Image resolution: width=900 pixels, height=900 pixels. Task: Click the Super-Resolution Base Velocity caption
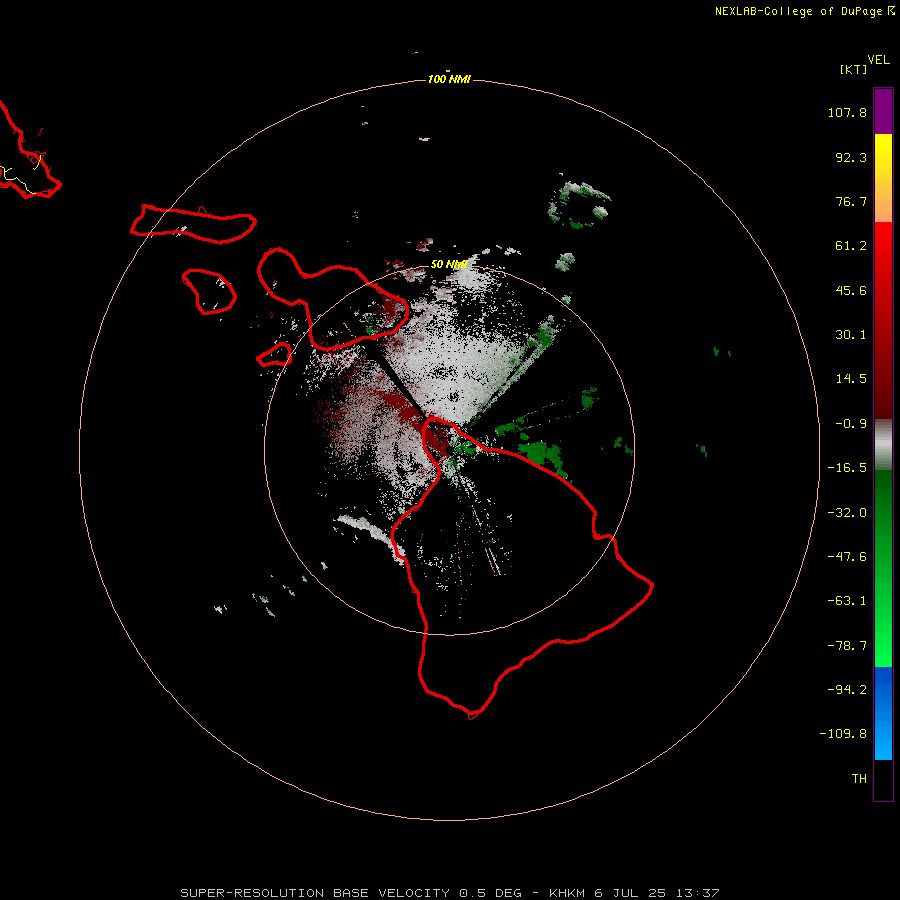coord(449,893)
